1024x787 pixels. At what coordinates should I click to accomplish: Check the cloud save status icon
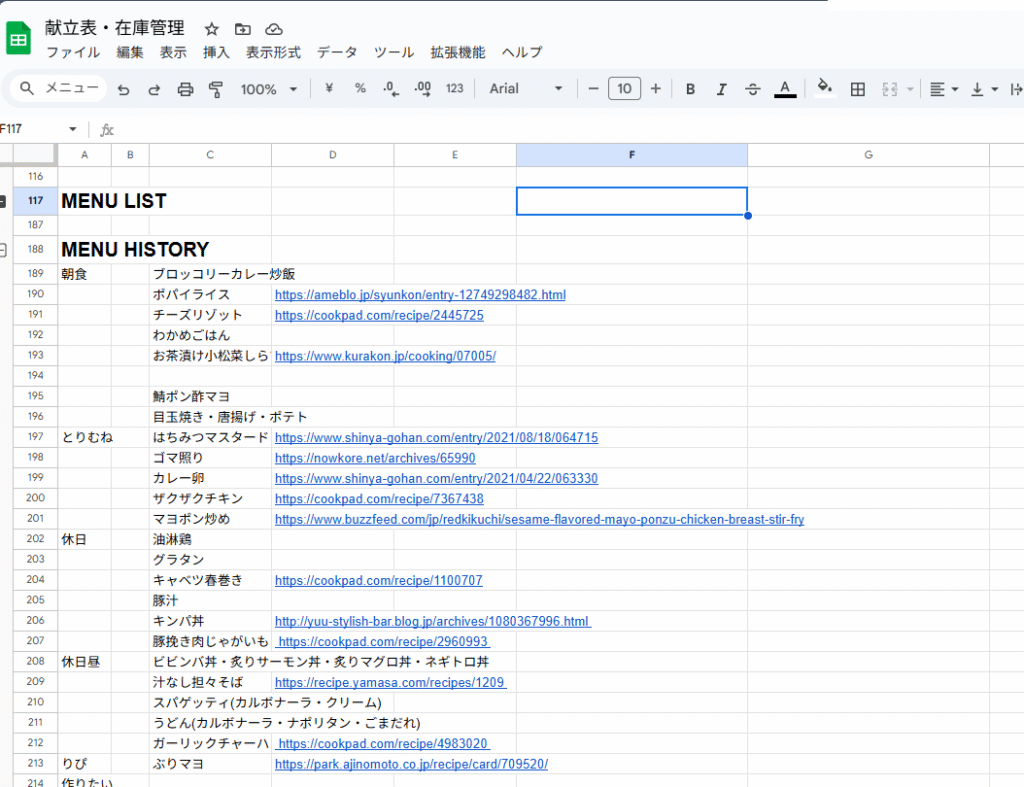point(274,29)
